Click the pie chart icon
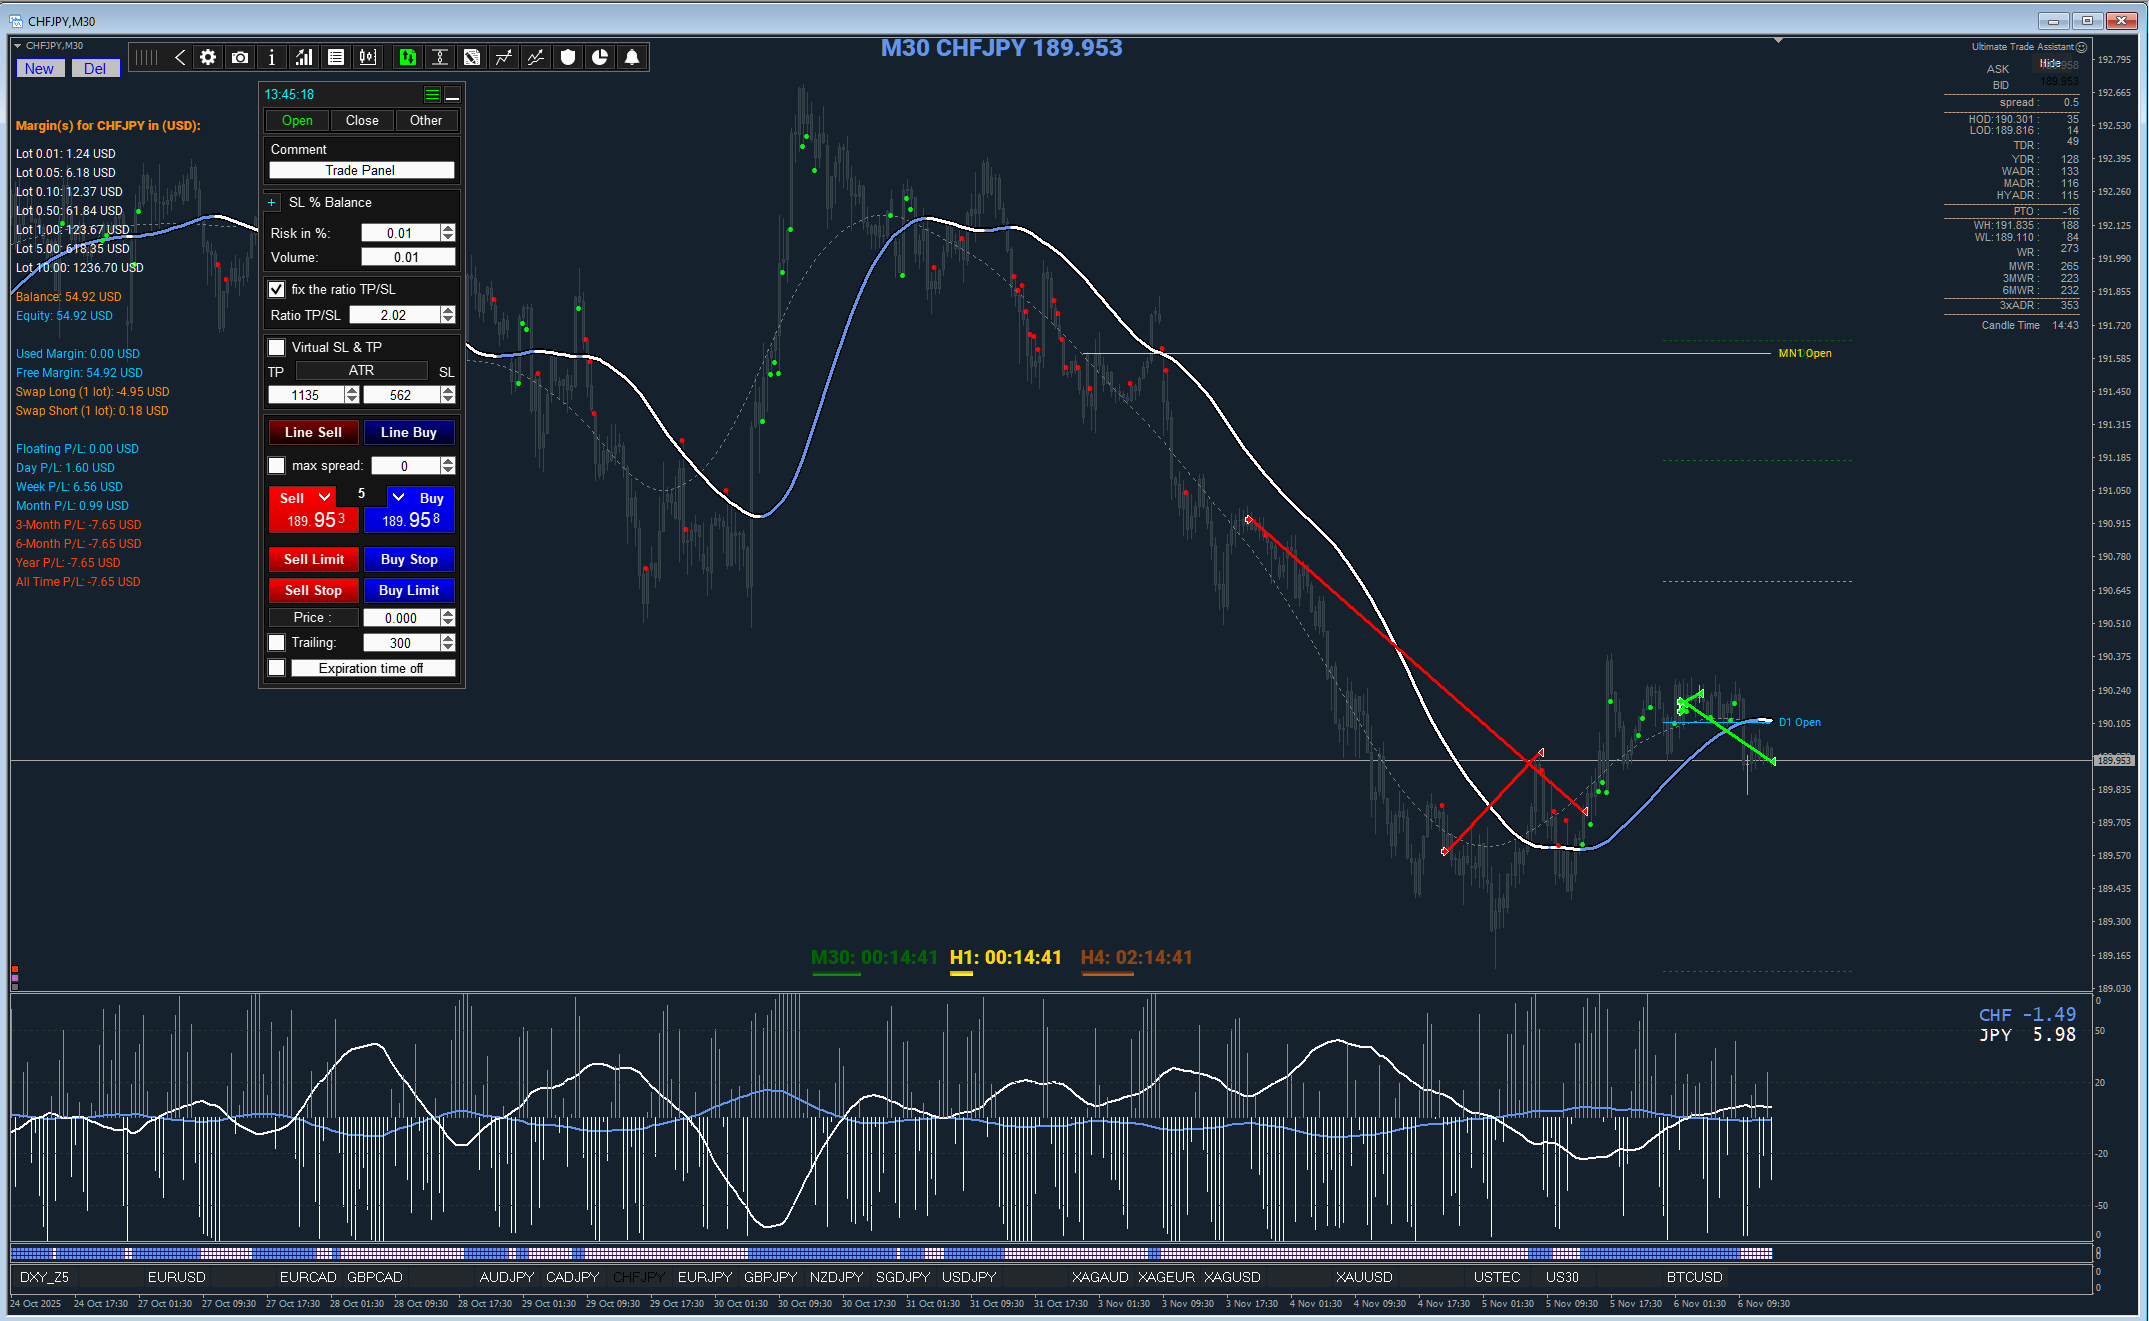Screen dimensions: 2149x1321 600,58
